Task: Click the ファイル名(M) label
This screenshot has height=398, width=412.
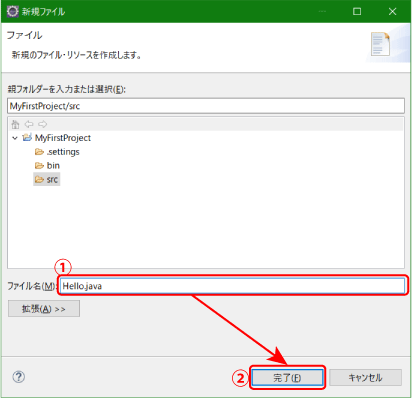Action: (31, 286)
